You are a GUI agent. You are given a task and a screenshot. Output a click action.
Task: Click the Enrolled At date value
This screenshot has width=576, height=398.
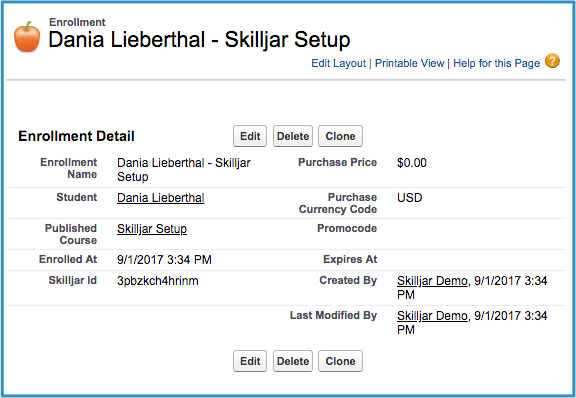coord(164,260)
